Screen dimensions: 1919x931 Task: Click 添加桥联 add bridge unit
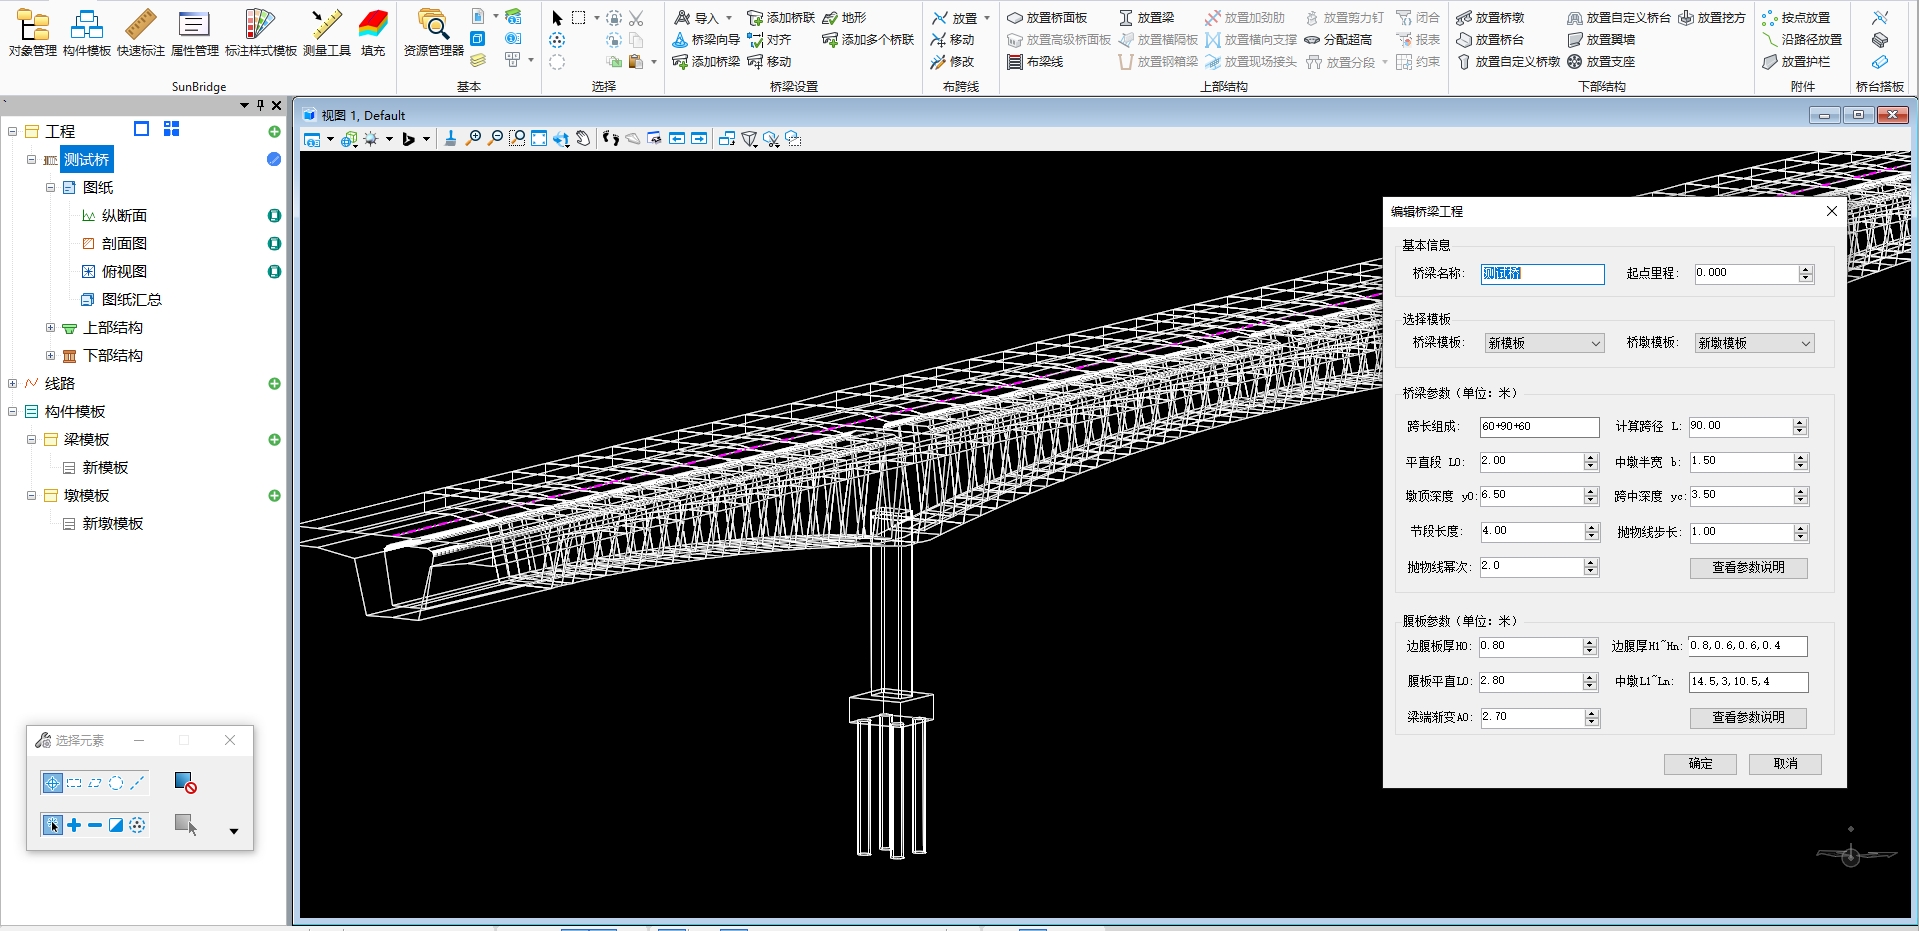(781, 18)
